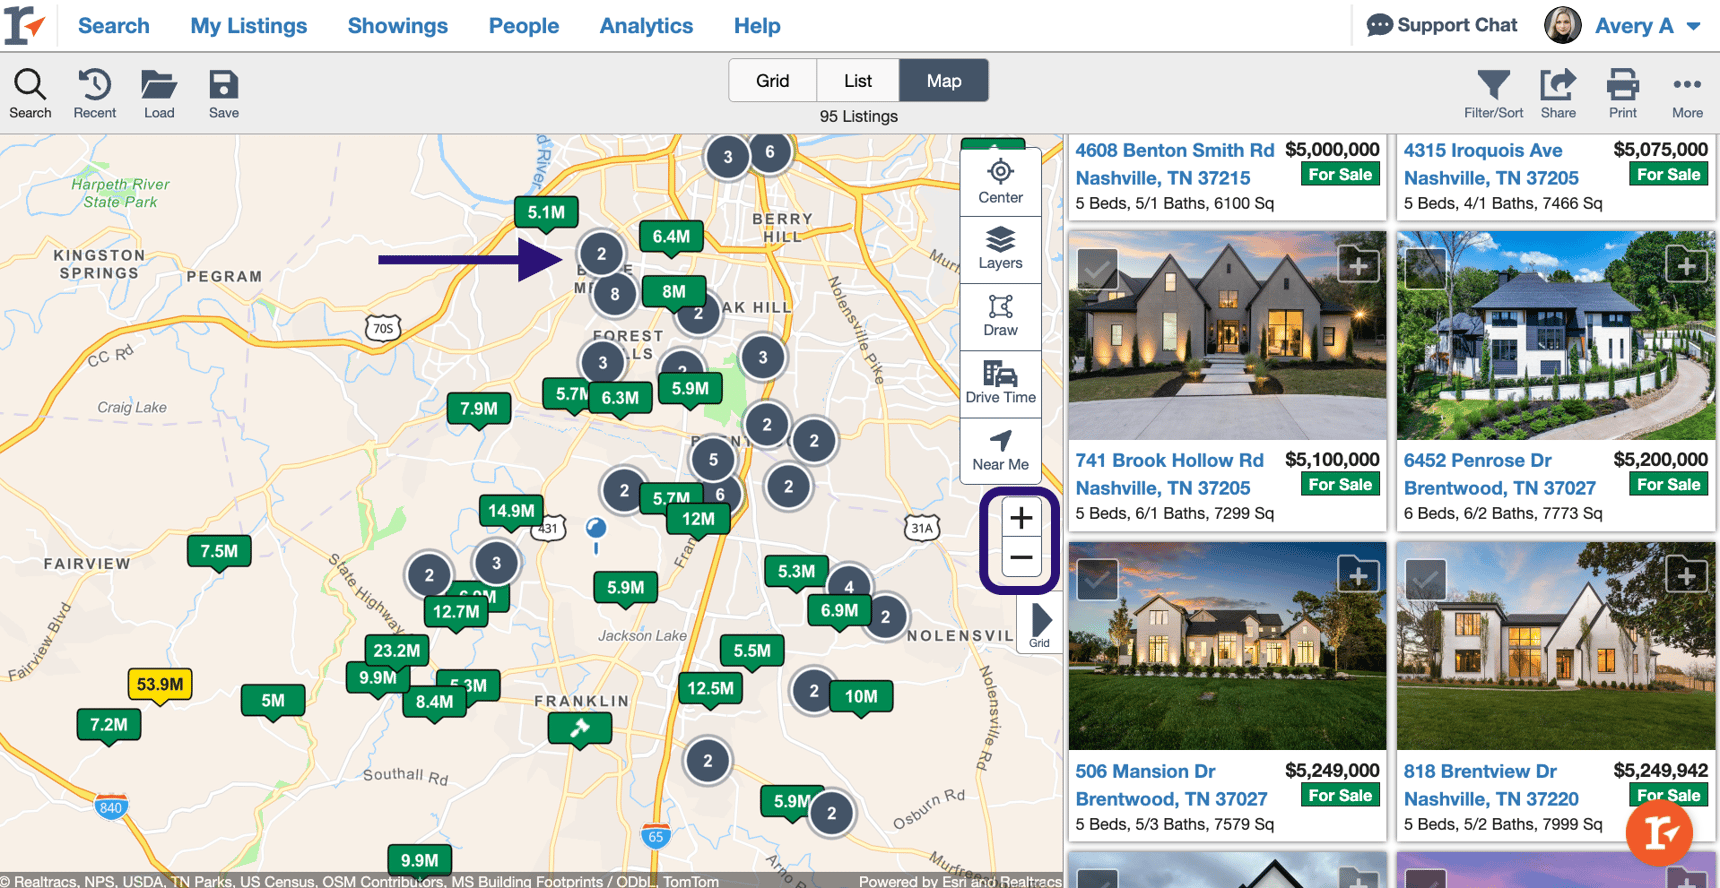Open the More options menu

point(1686,92)
